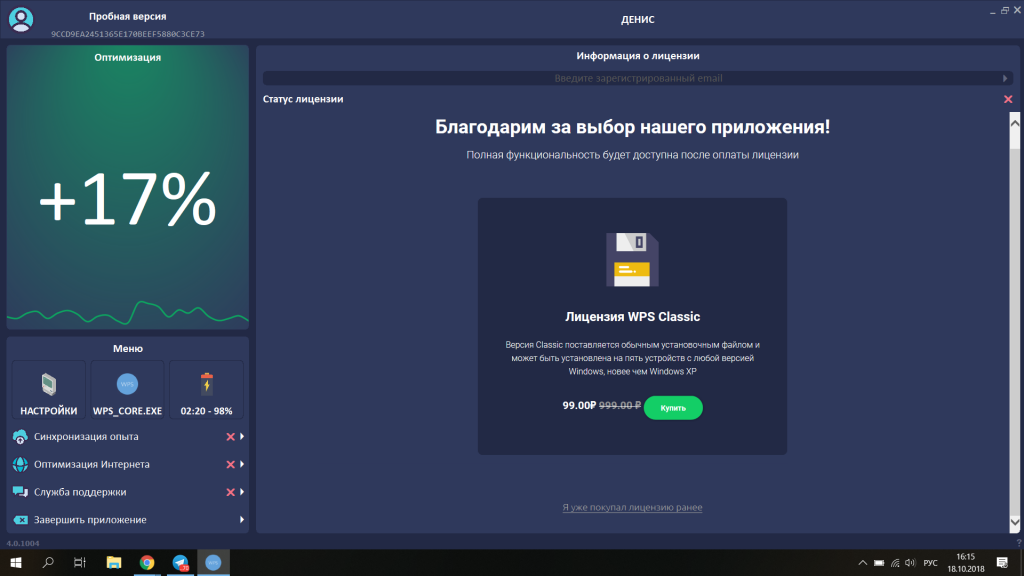Open Настройки via the computer icon
Image resolution: width=1024 pixels, height=576 pixels.
point(48,384)
